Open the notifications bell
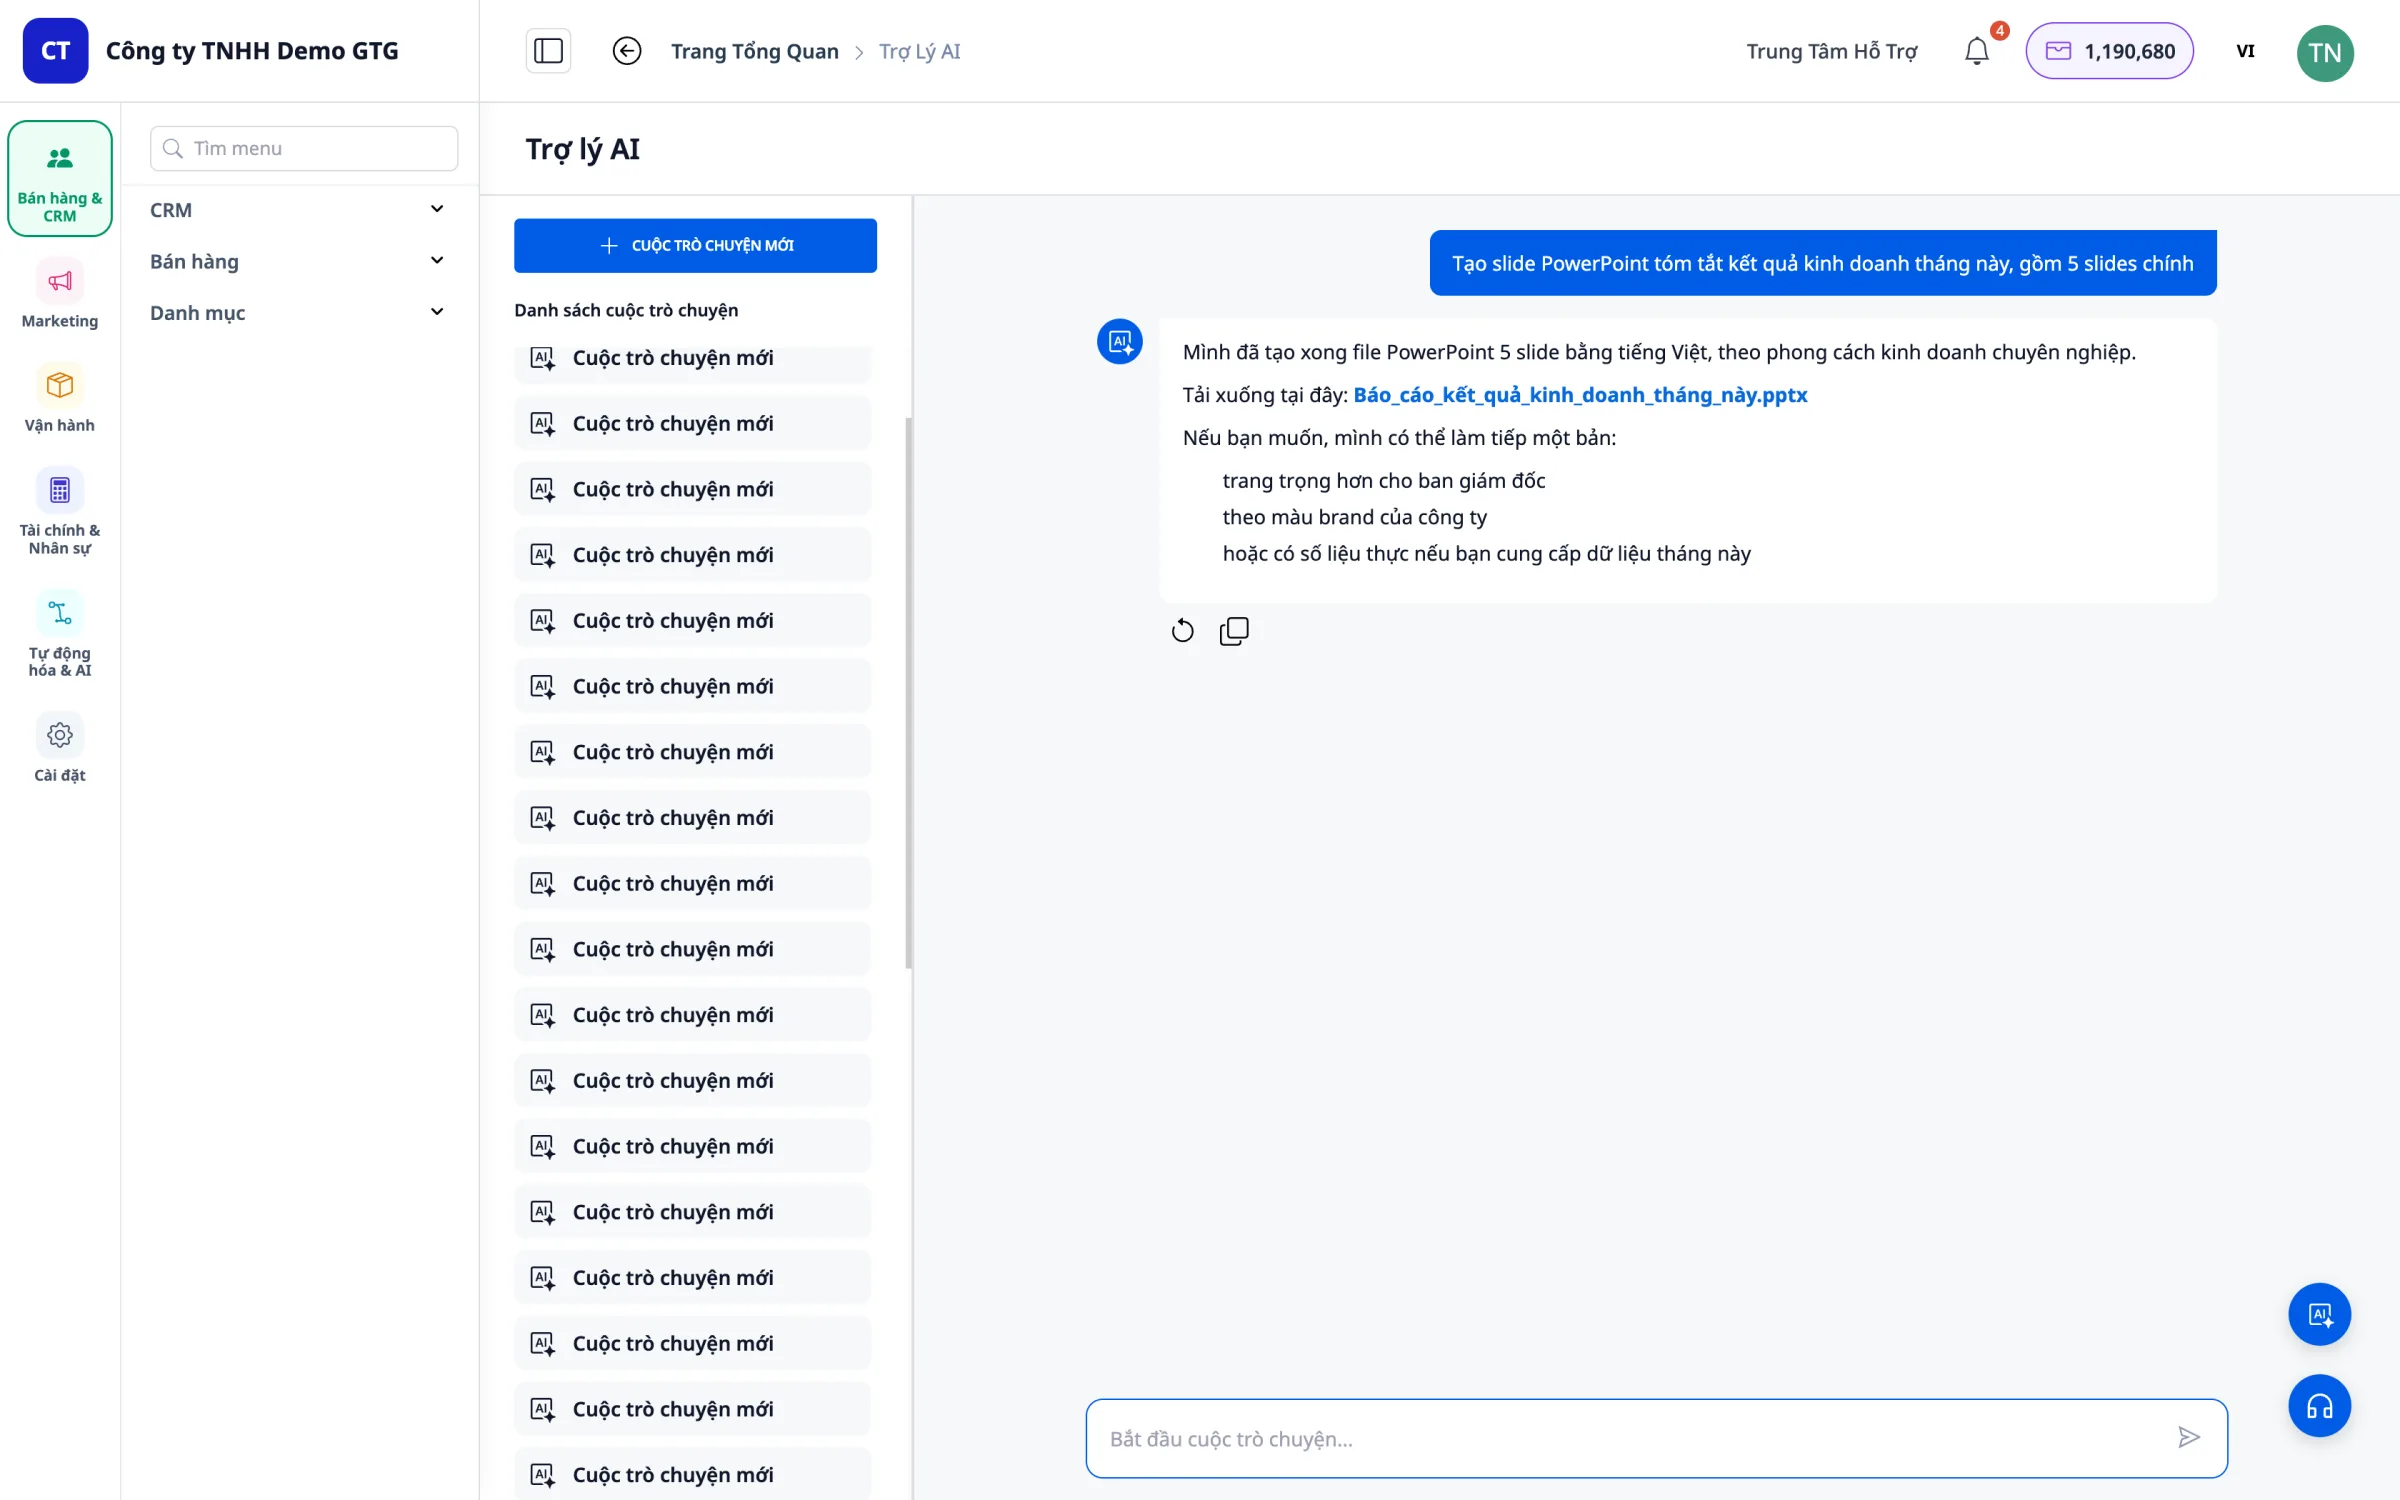 click(1977, 51)
